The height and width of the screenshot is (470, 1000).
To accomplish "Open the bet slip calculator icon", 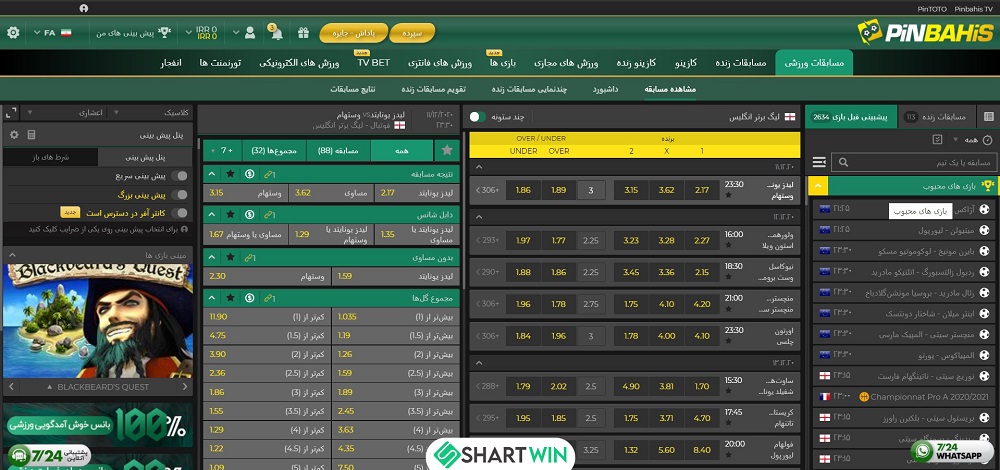I will coord(31,135).
